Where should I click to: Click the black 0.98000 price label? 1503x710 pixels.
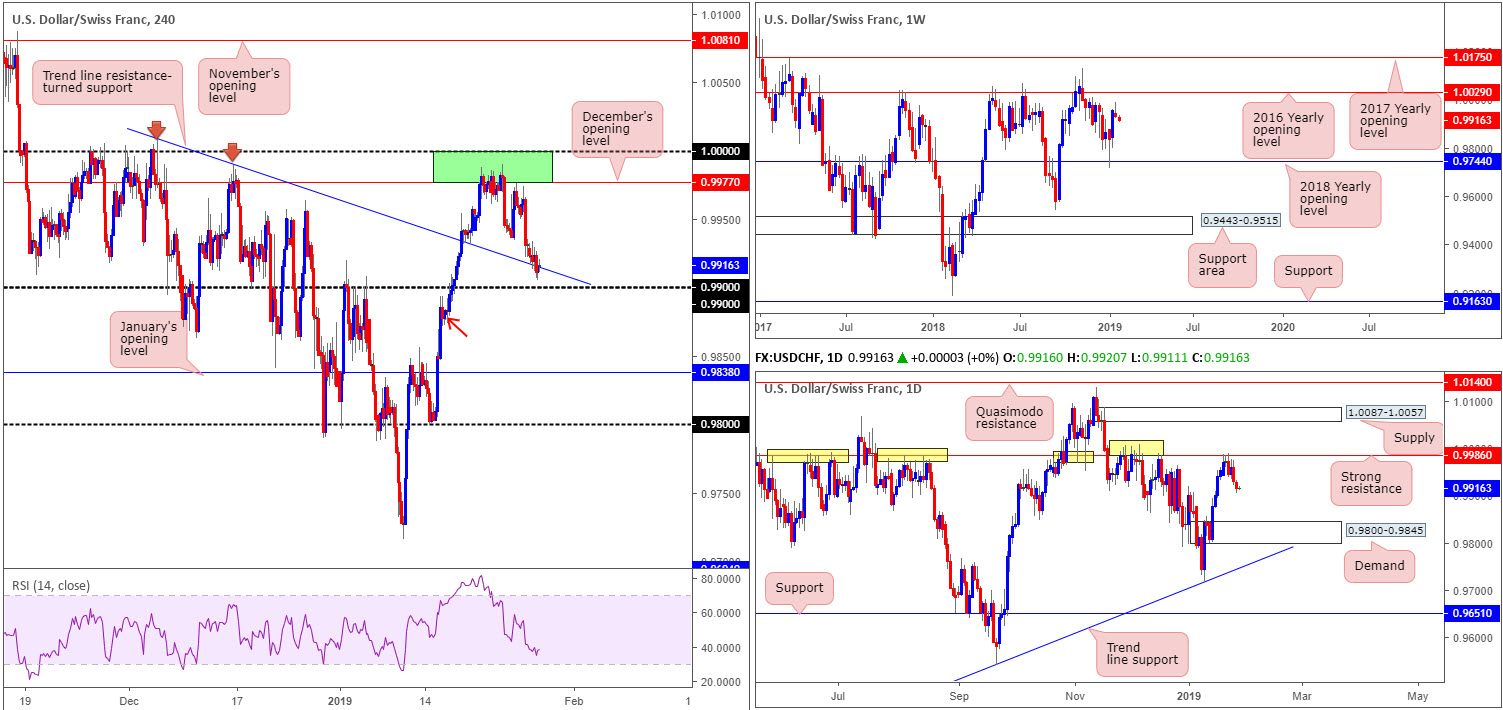[721, 424]
